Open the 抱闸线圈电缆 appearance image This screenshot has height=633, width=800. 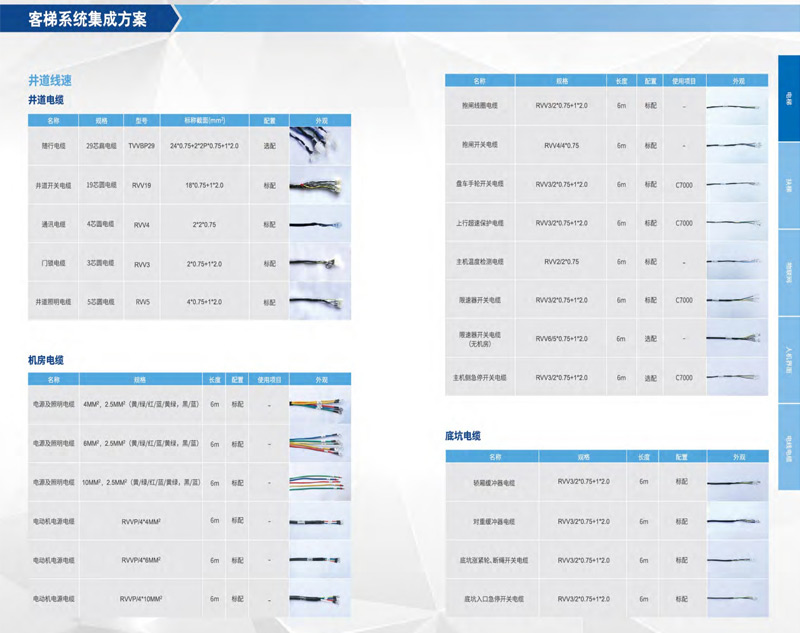pyautogui.click(x=738, y=105)
